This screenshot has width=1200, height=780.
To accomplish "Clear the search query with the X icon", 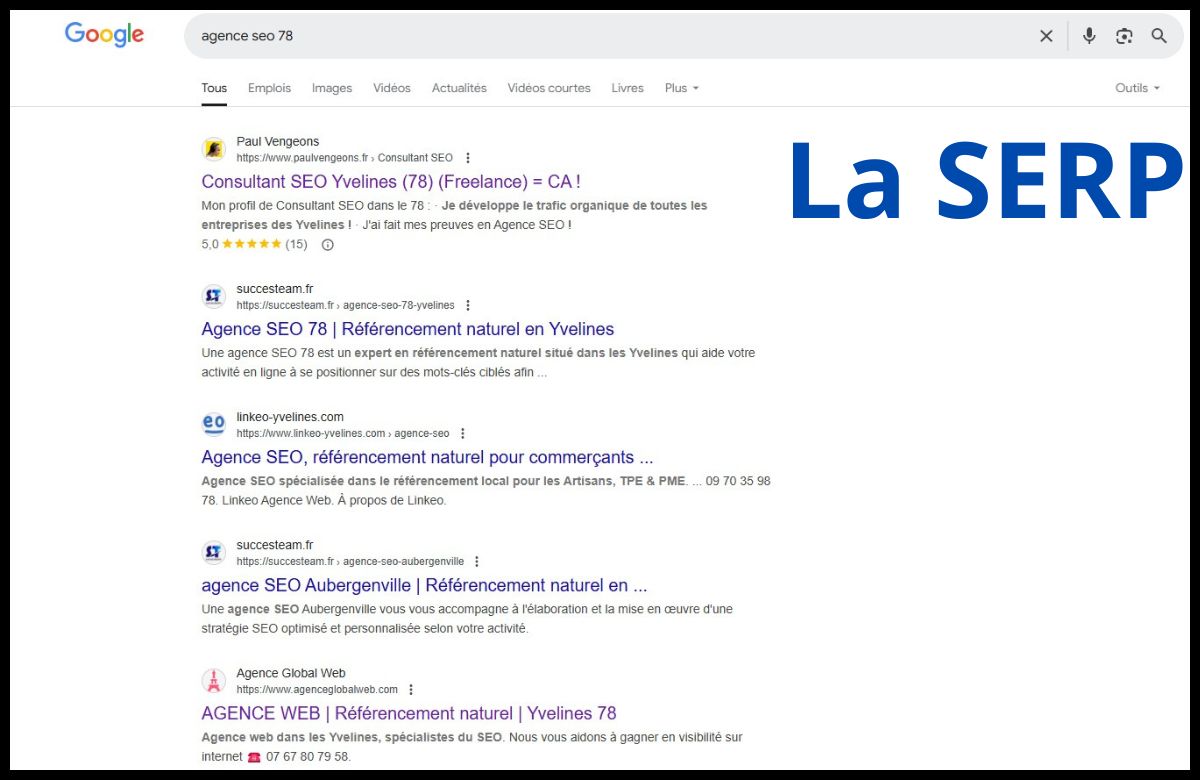I will (x=1046, y=36).
